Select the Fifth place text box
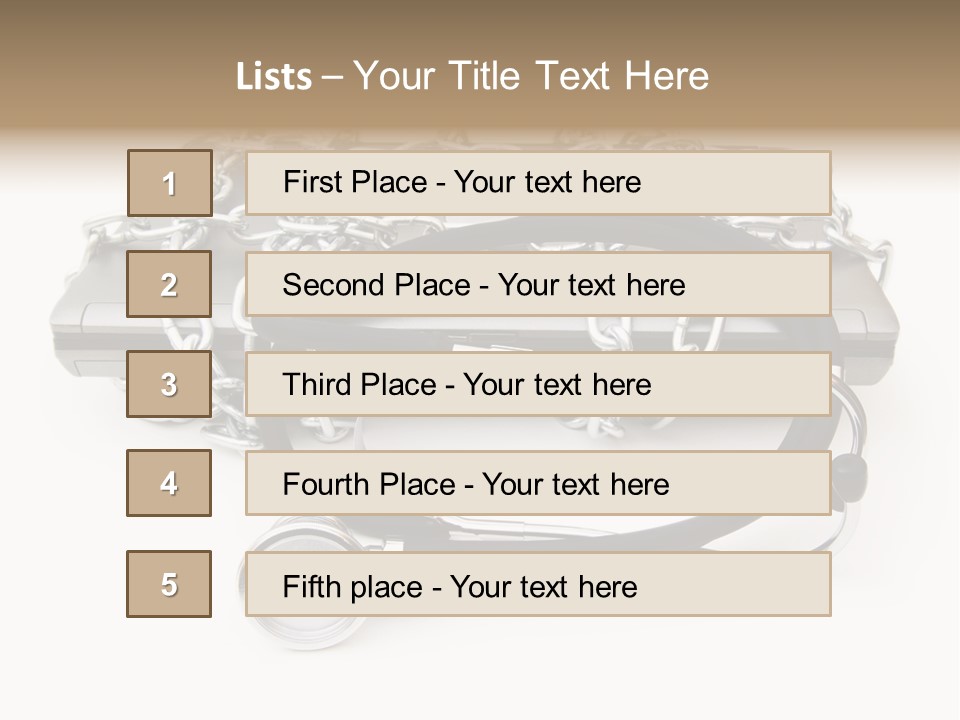The image size is (960, 720). pyautogui.click(x=538, y=585)
